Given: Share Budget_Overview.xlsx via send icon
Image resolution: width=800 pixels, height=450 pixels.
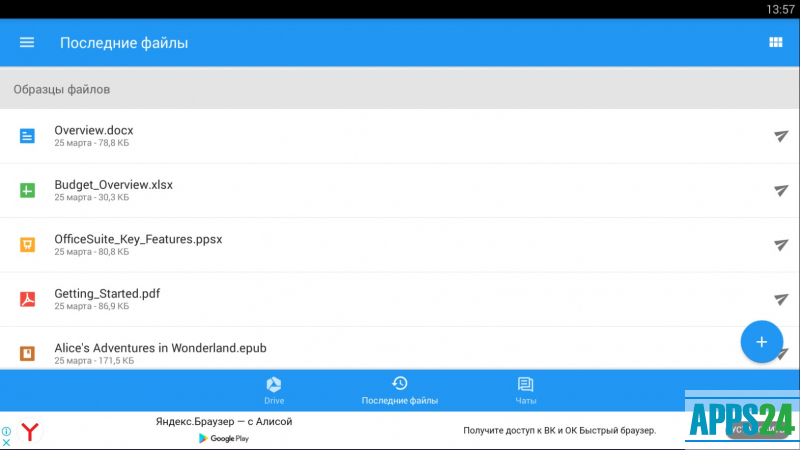Looking at the screenshot, I should point(781,190).
